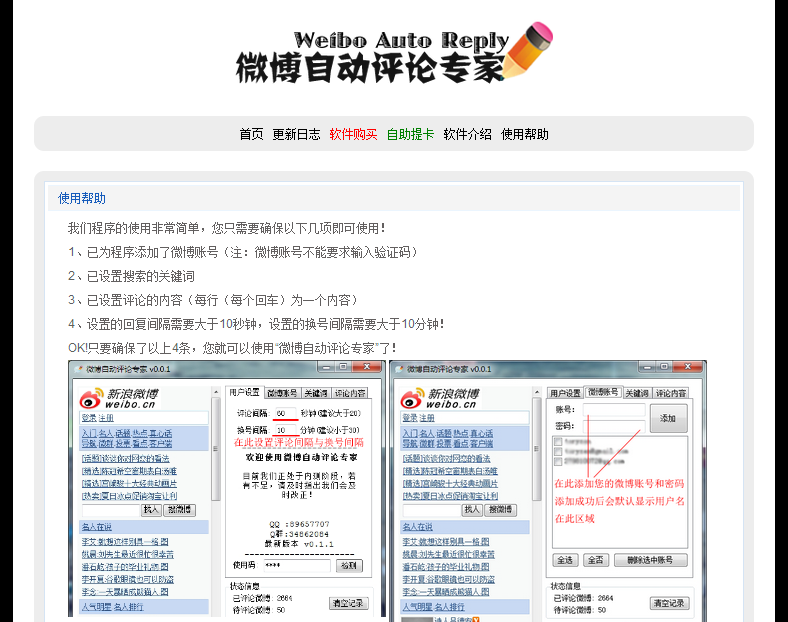The image size is (788, 622).
Task: Click the title bar icon of settings screenshot window
Action: point(78,369)
